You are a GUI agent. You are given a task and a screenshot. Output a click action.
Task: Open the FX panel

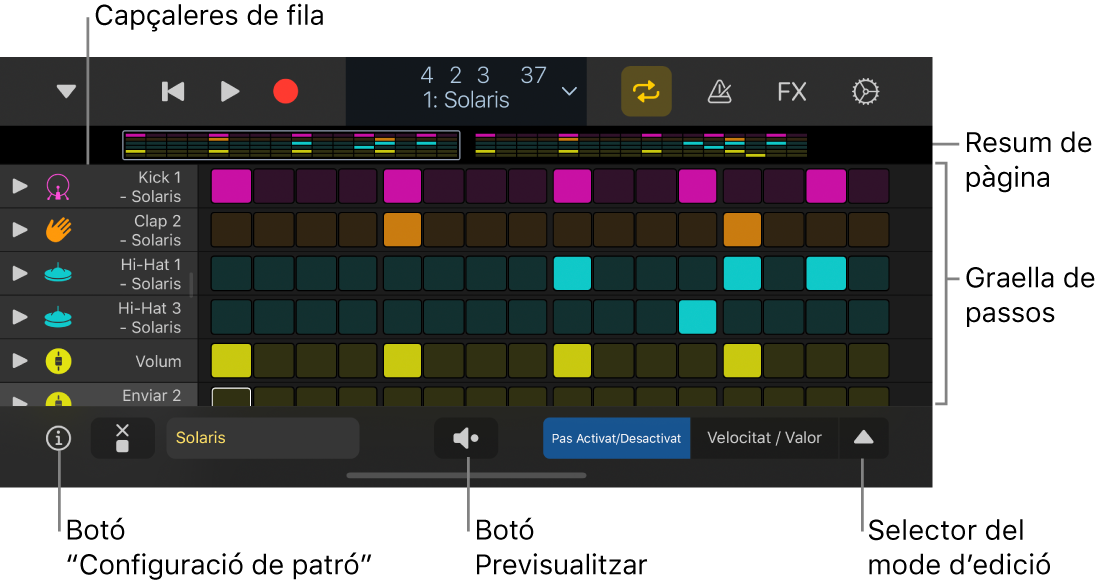[791, 92]
